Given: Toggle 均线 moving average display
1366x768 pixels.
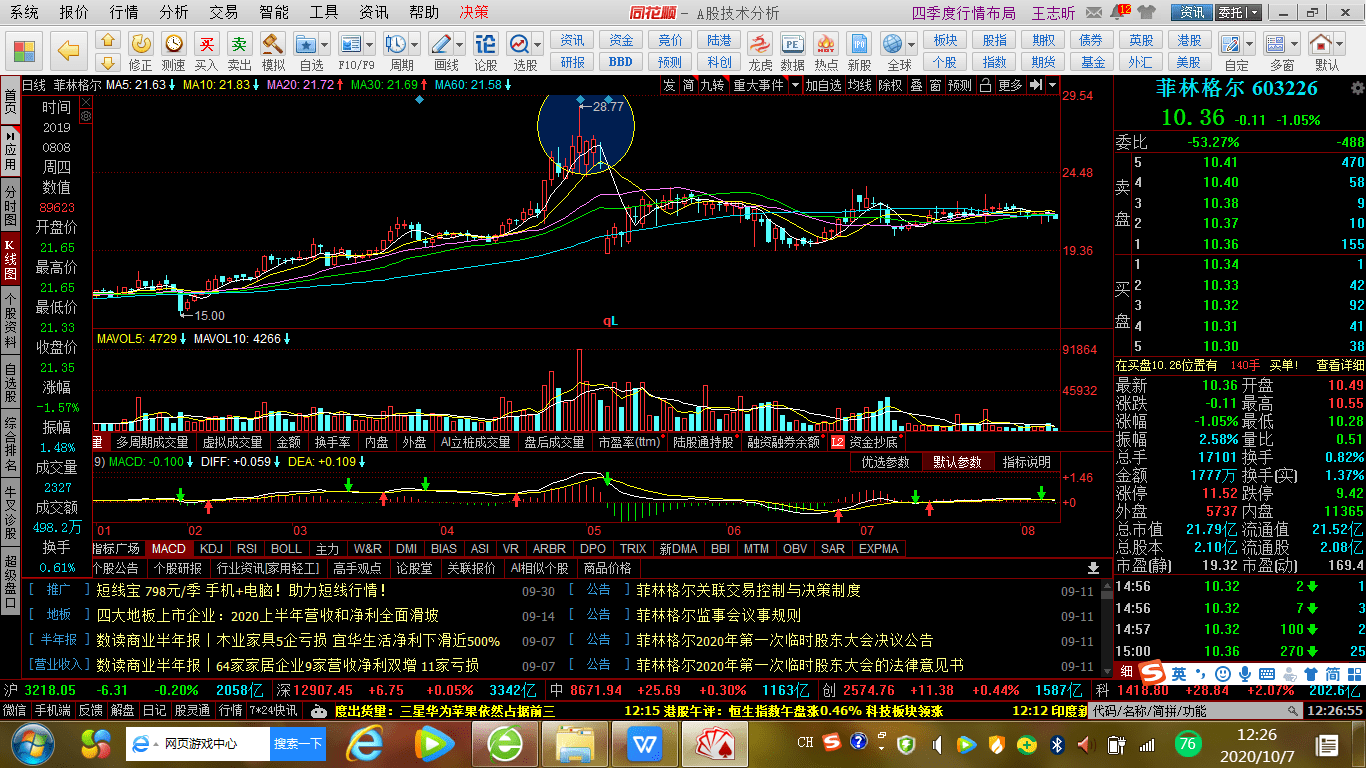Looking at the screenshot, I should coord(860,85).
